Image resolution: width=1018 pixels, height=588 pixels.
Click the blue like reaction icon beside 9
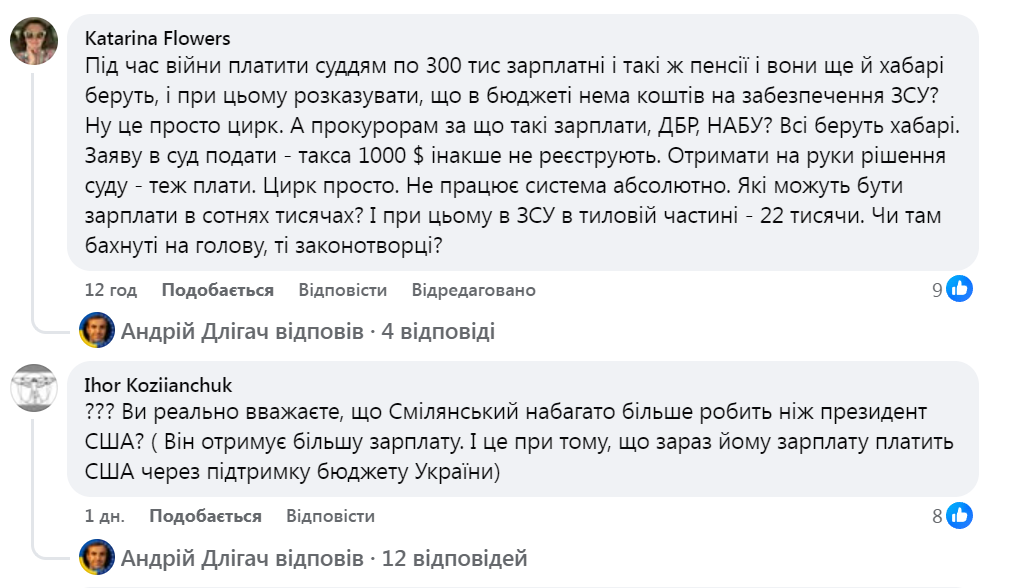960,290
